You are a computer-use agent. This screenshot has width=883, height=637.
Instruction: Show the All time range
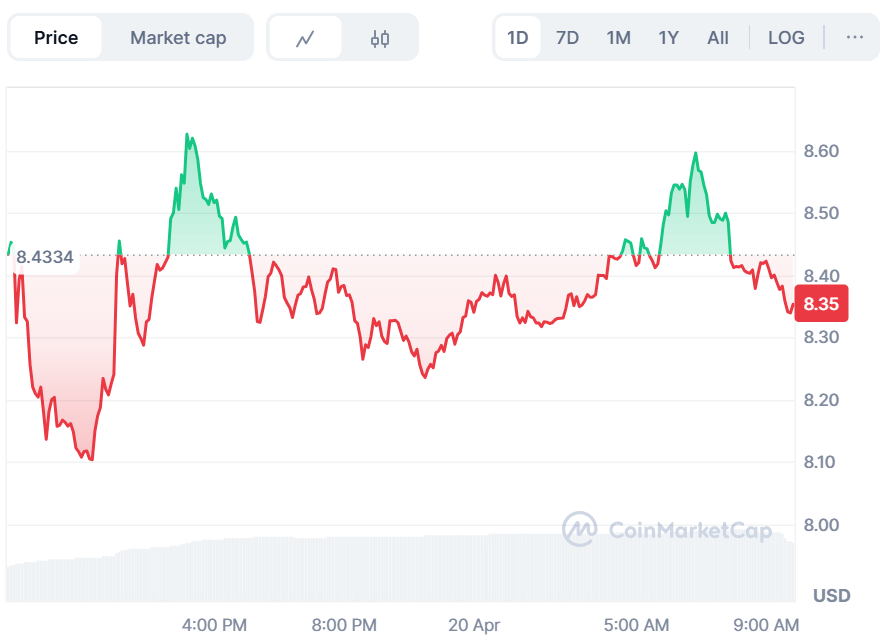tap(718, 38)
